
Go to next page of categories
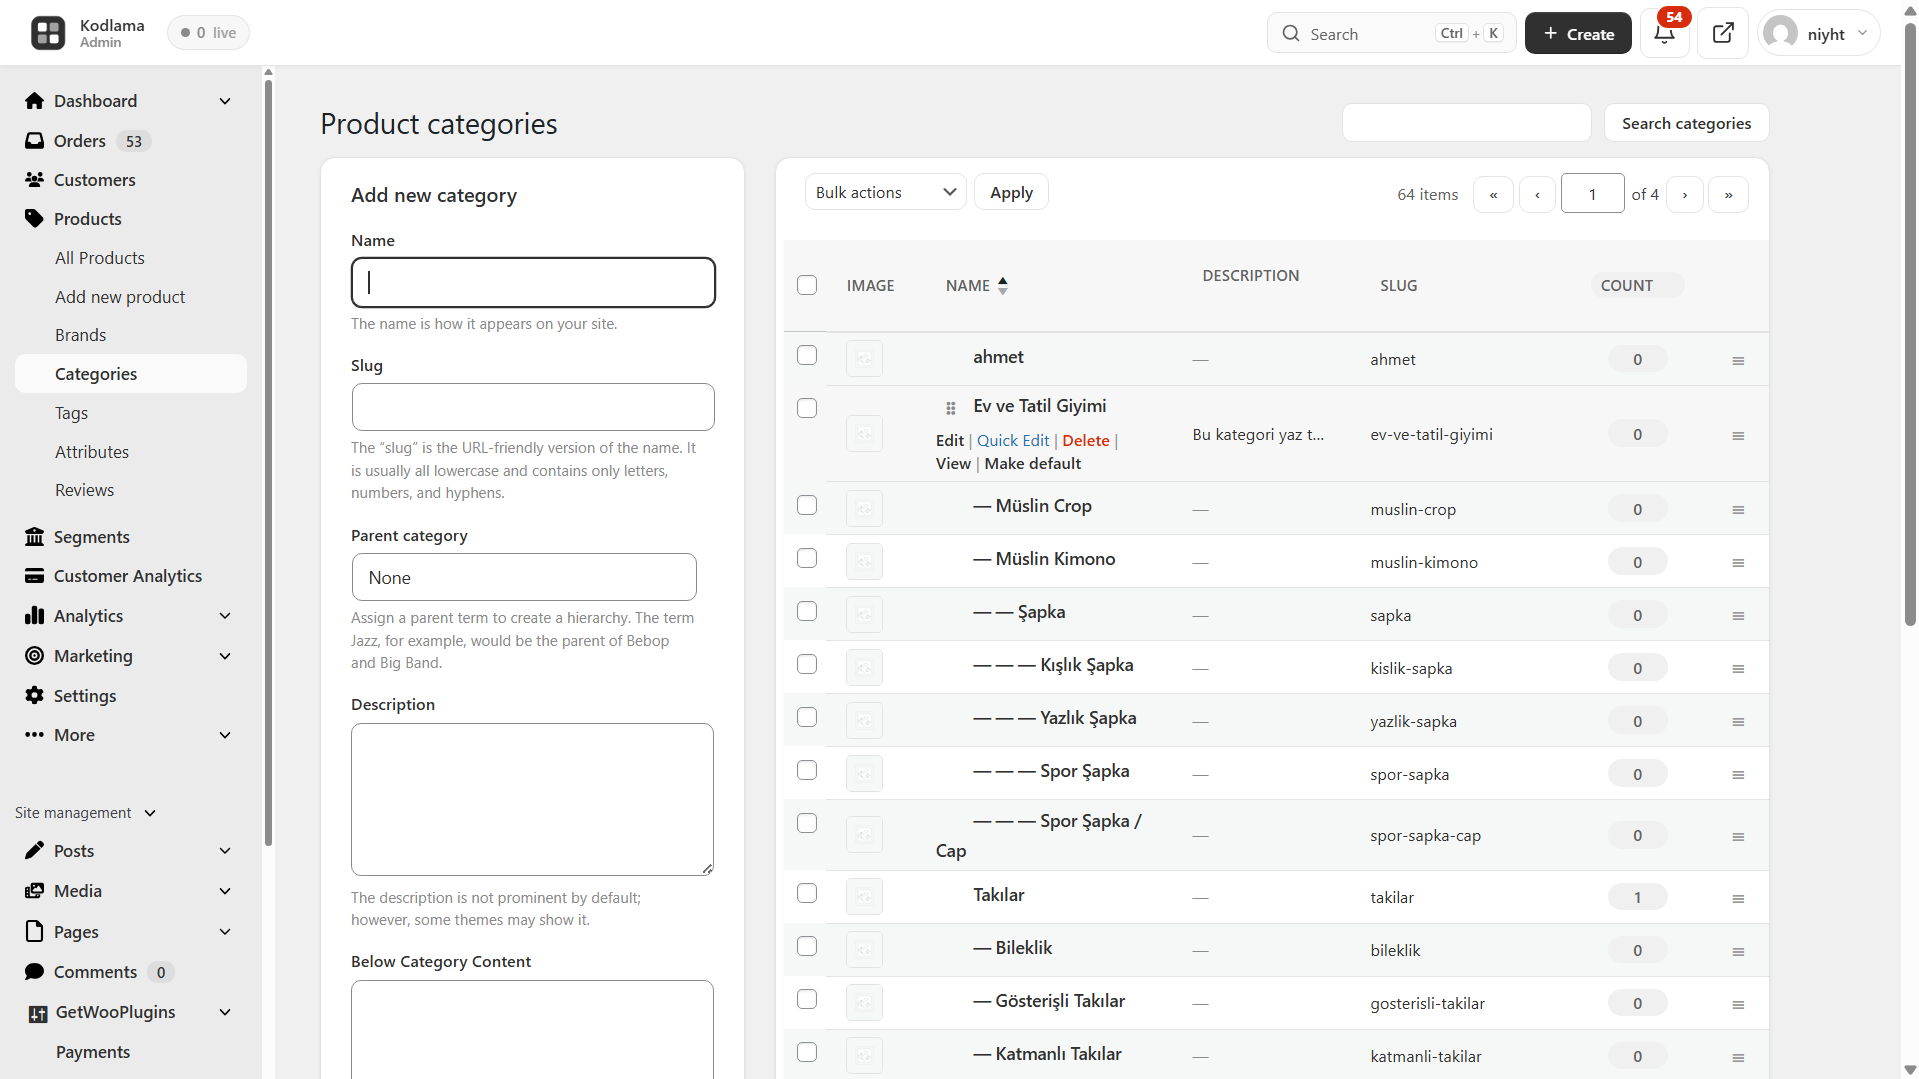tap(1685, 194)
